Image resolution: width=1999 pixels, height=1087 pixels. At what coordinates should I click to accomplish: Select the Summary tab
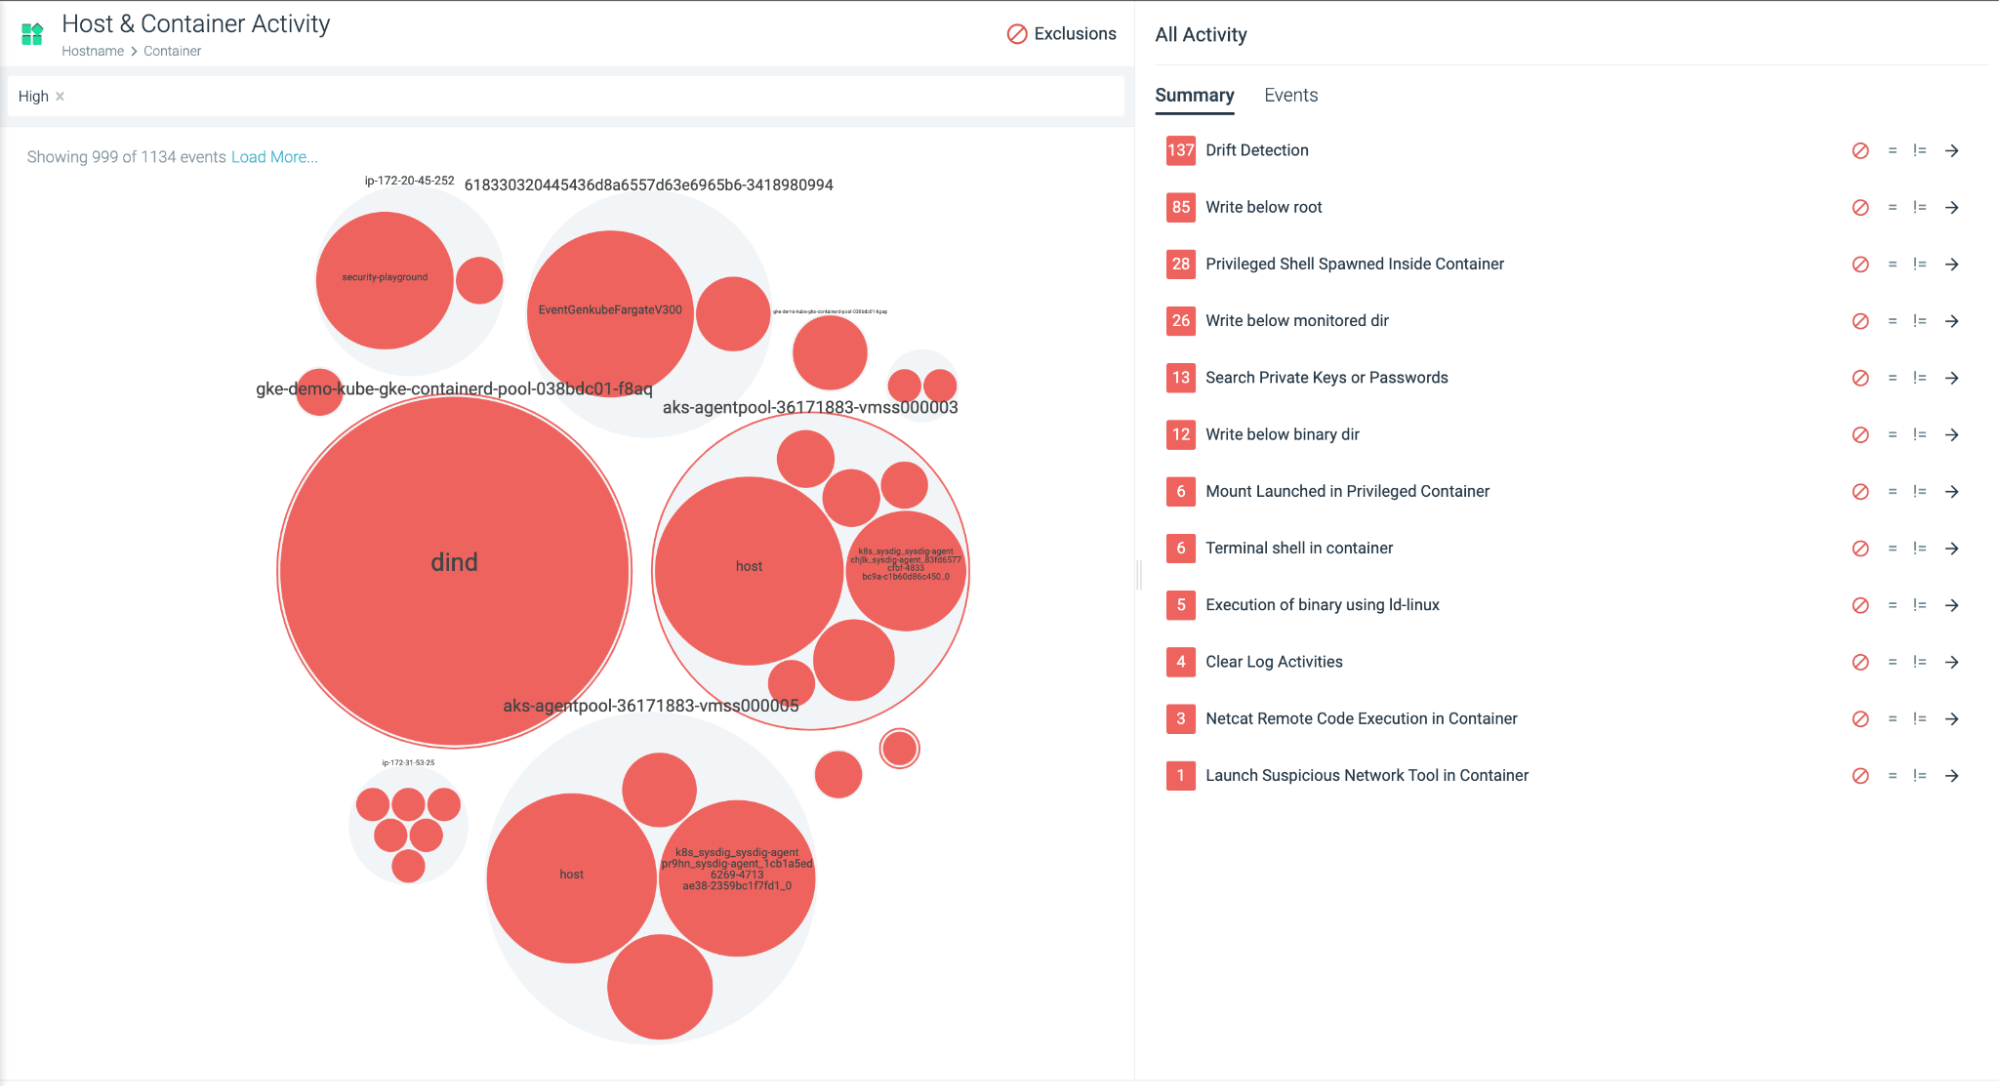[x=1194, y=95]
